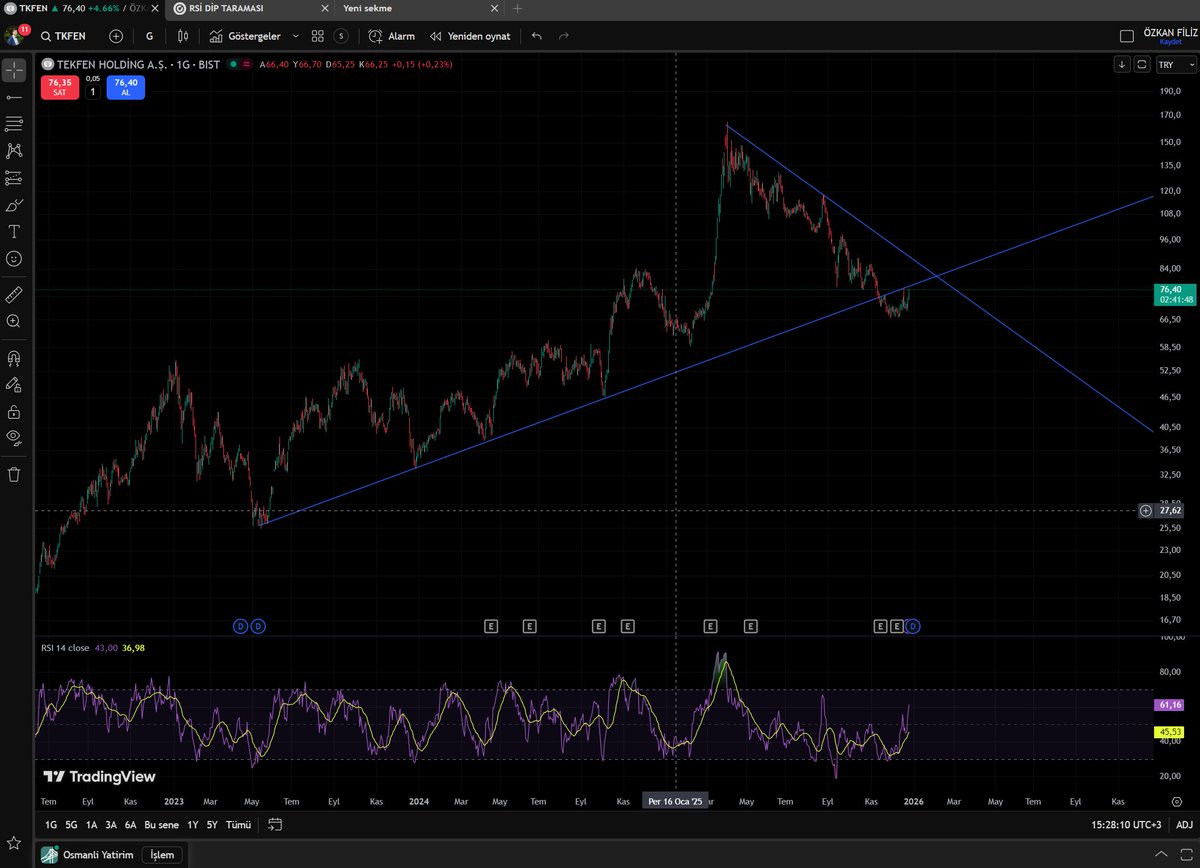The image size is (1200, 868).
Task: Open a new browser tab with plus
Action: [517, 8]
